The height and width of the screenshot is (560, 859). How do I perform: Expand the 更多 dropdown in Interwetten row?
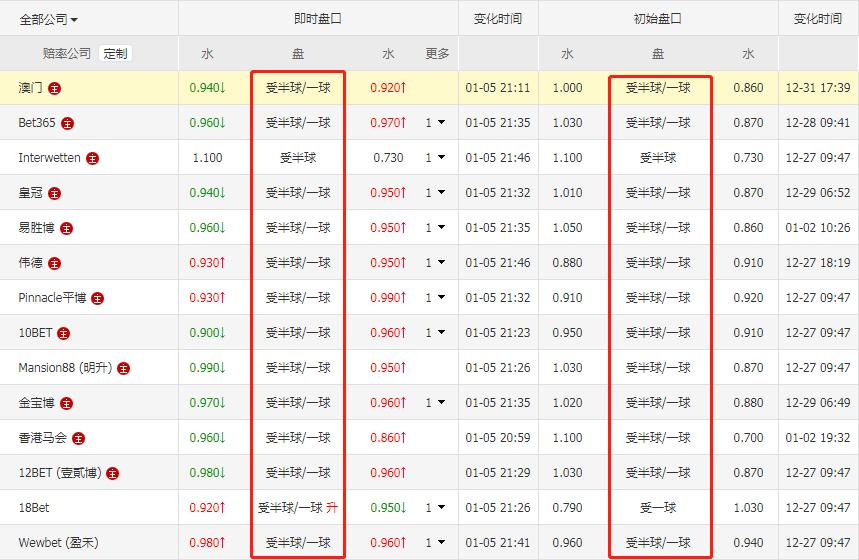point(435,158)
